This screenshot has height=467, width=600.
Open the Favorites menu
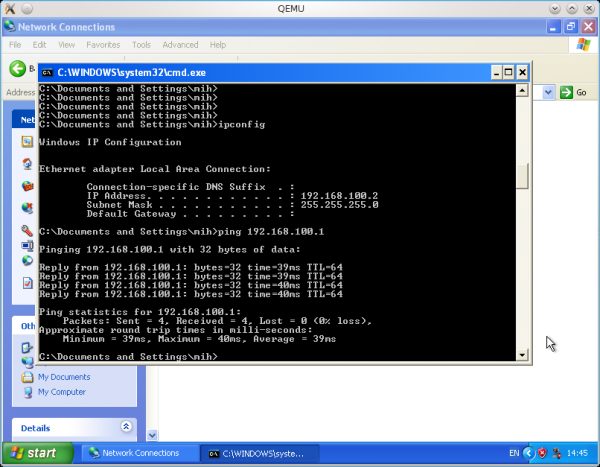103,45
